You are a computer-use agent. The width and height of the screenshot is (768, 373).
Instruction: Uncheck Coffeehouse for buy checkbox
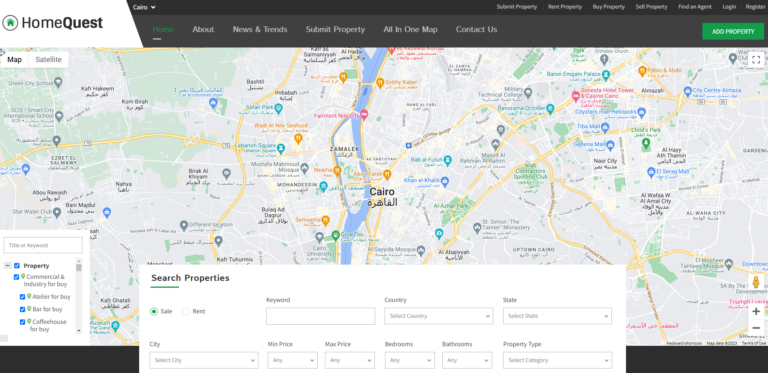23,322
